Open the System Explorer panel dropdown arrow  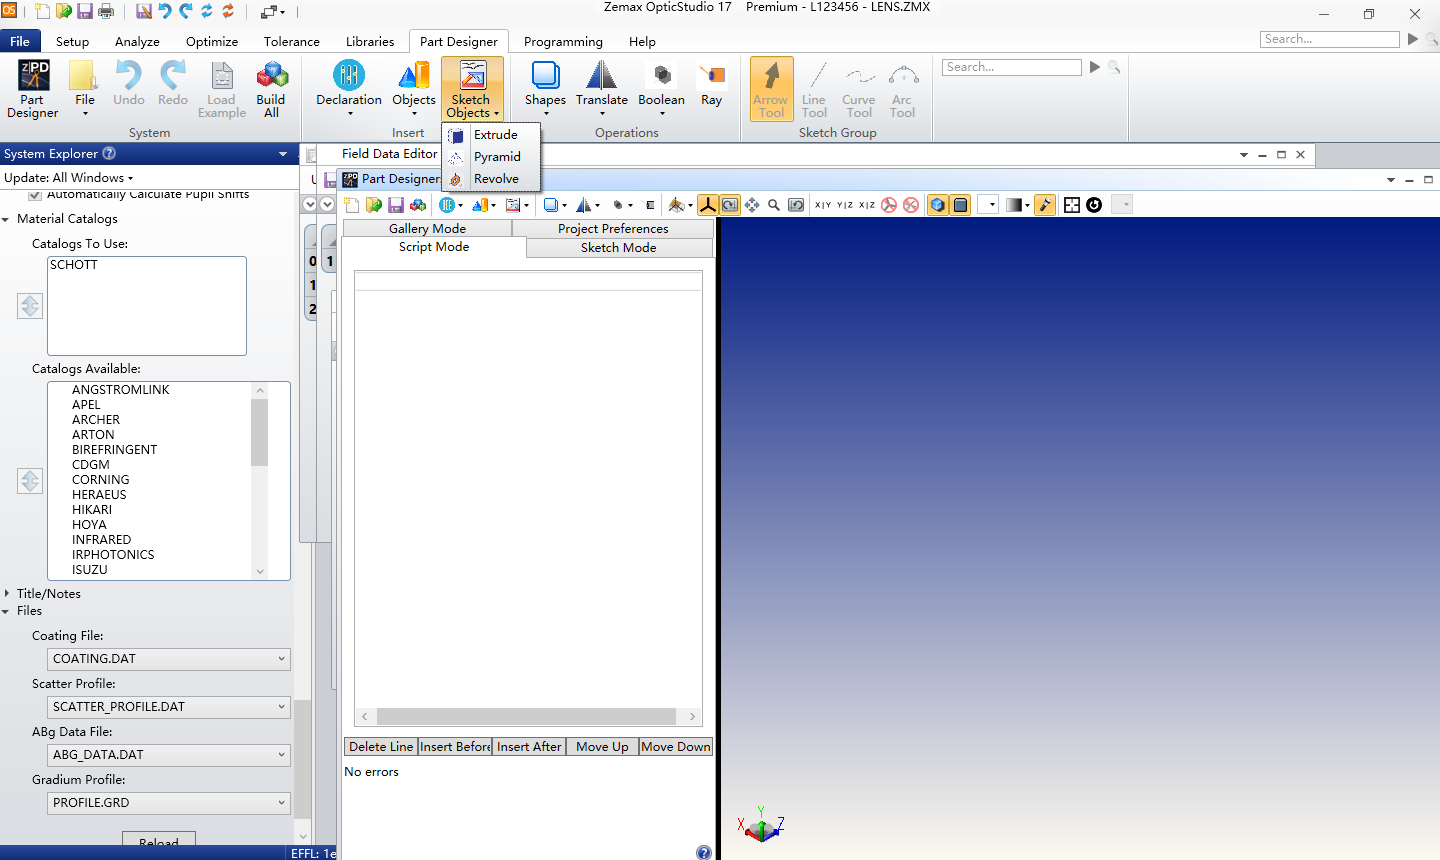pyautogui.click(x=283, y=154)
